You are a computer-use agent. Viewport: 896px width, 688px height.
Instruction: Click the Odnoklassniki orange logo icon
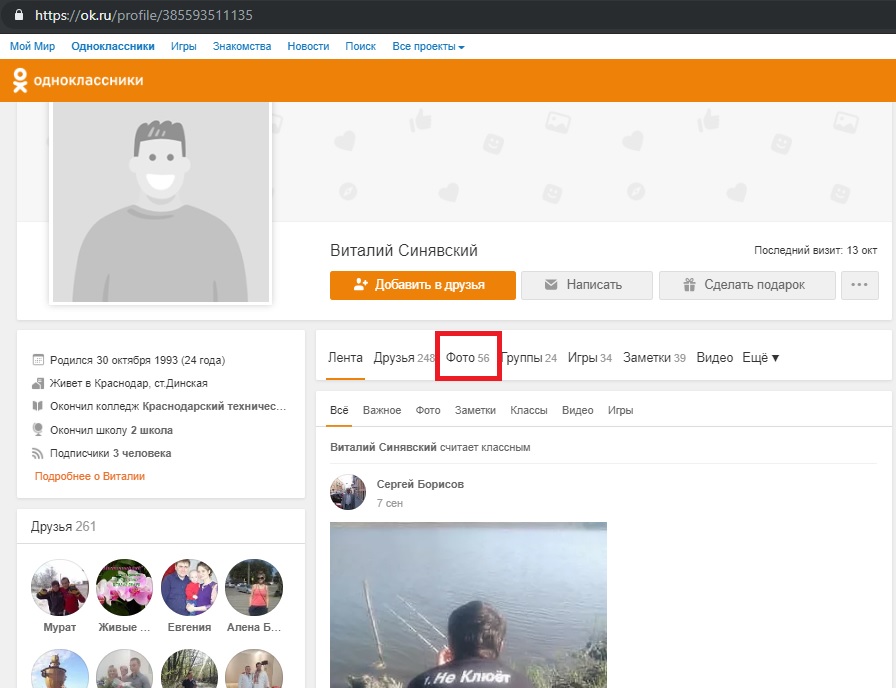pyautogui.click(x=20, y=80)
